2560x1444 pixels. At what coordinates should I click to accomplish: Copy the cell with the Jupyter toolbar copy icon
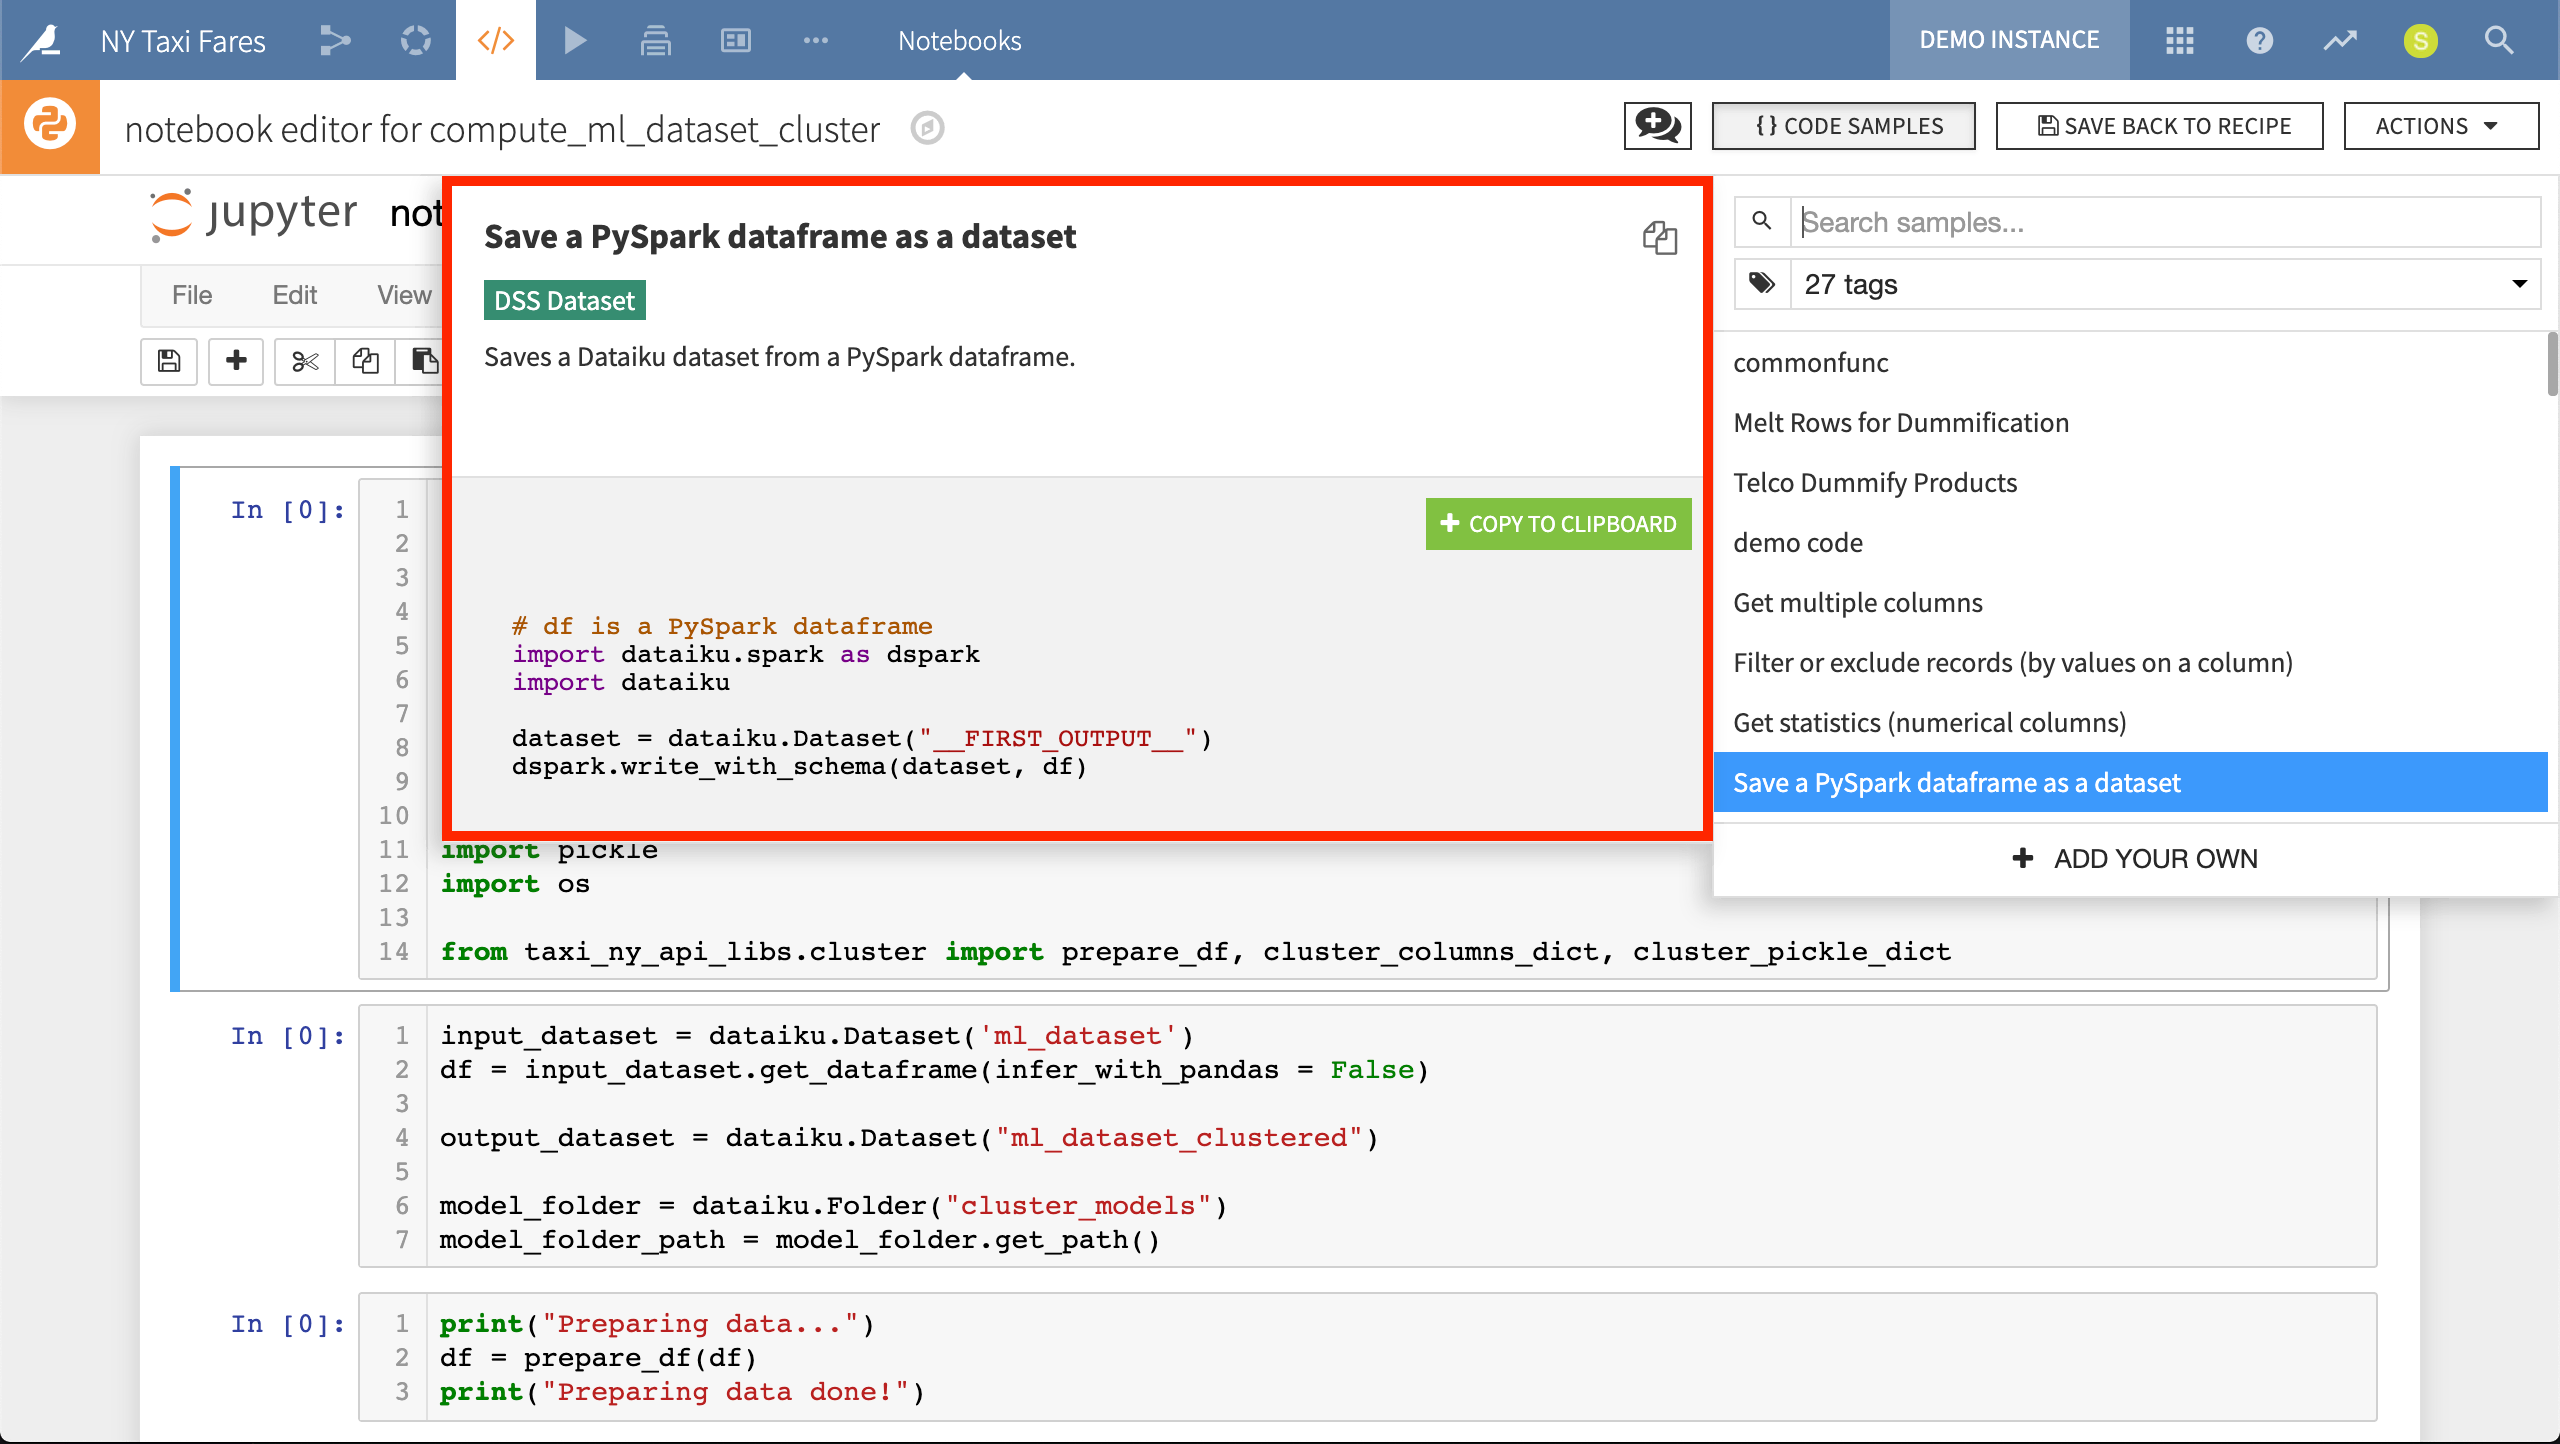click(x=365, y=361)
